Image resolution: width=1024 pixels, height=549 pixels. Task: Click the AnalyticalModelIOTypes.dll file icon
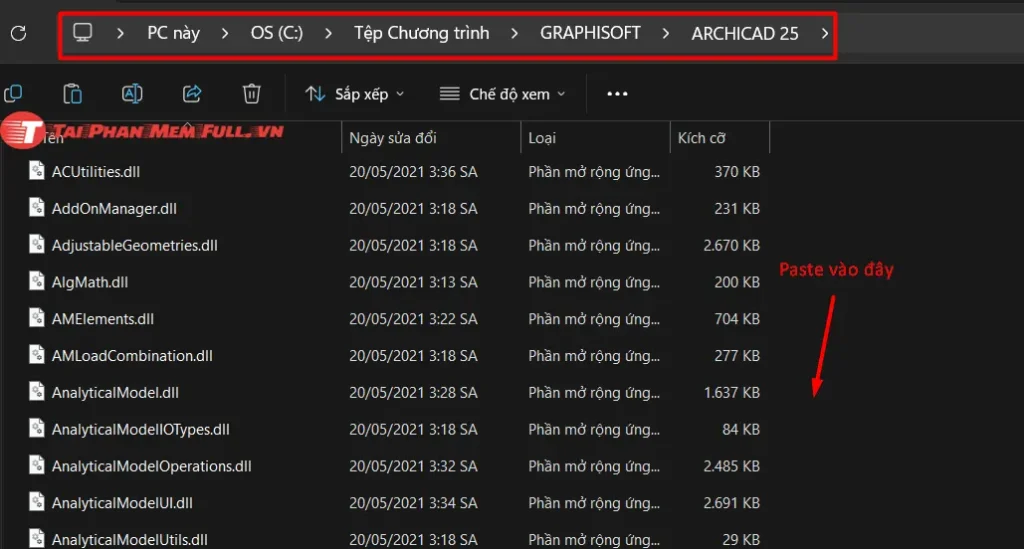pos(37,428)
